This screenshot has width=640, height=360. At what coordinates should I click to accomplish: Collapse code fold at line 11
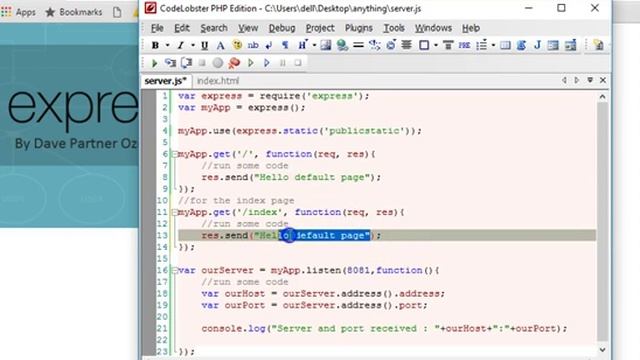click(x=174, y=212)
